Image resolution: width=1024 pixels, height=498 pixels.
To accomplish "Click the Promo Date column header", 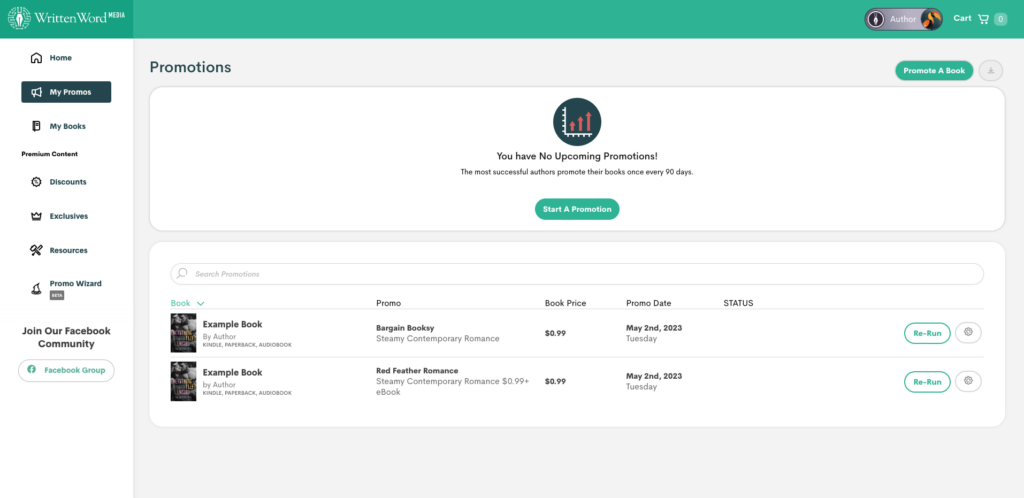I will pyautogui.click(x=648, y=303).
